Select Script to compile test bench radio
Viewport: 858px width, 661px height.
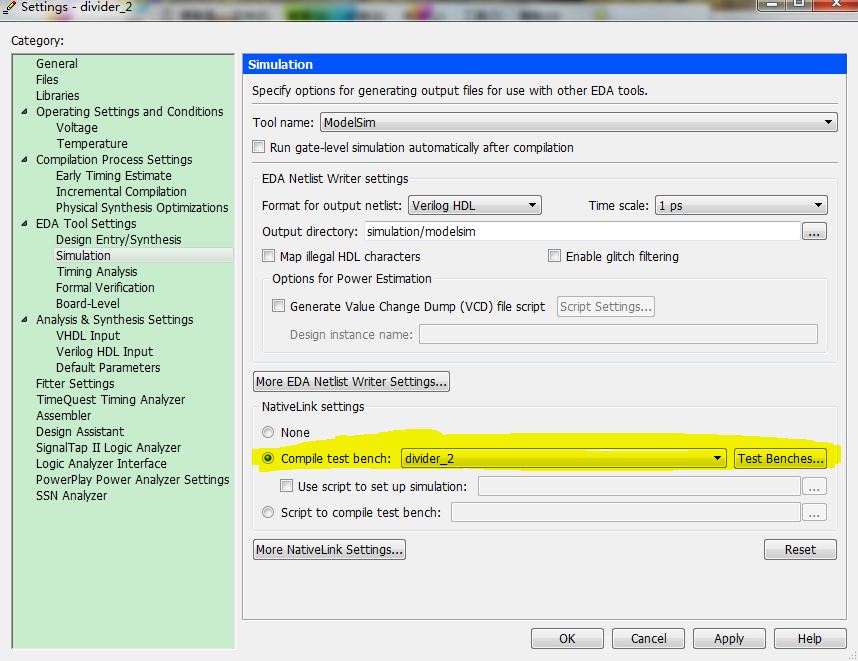[268, 512]
